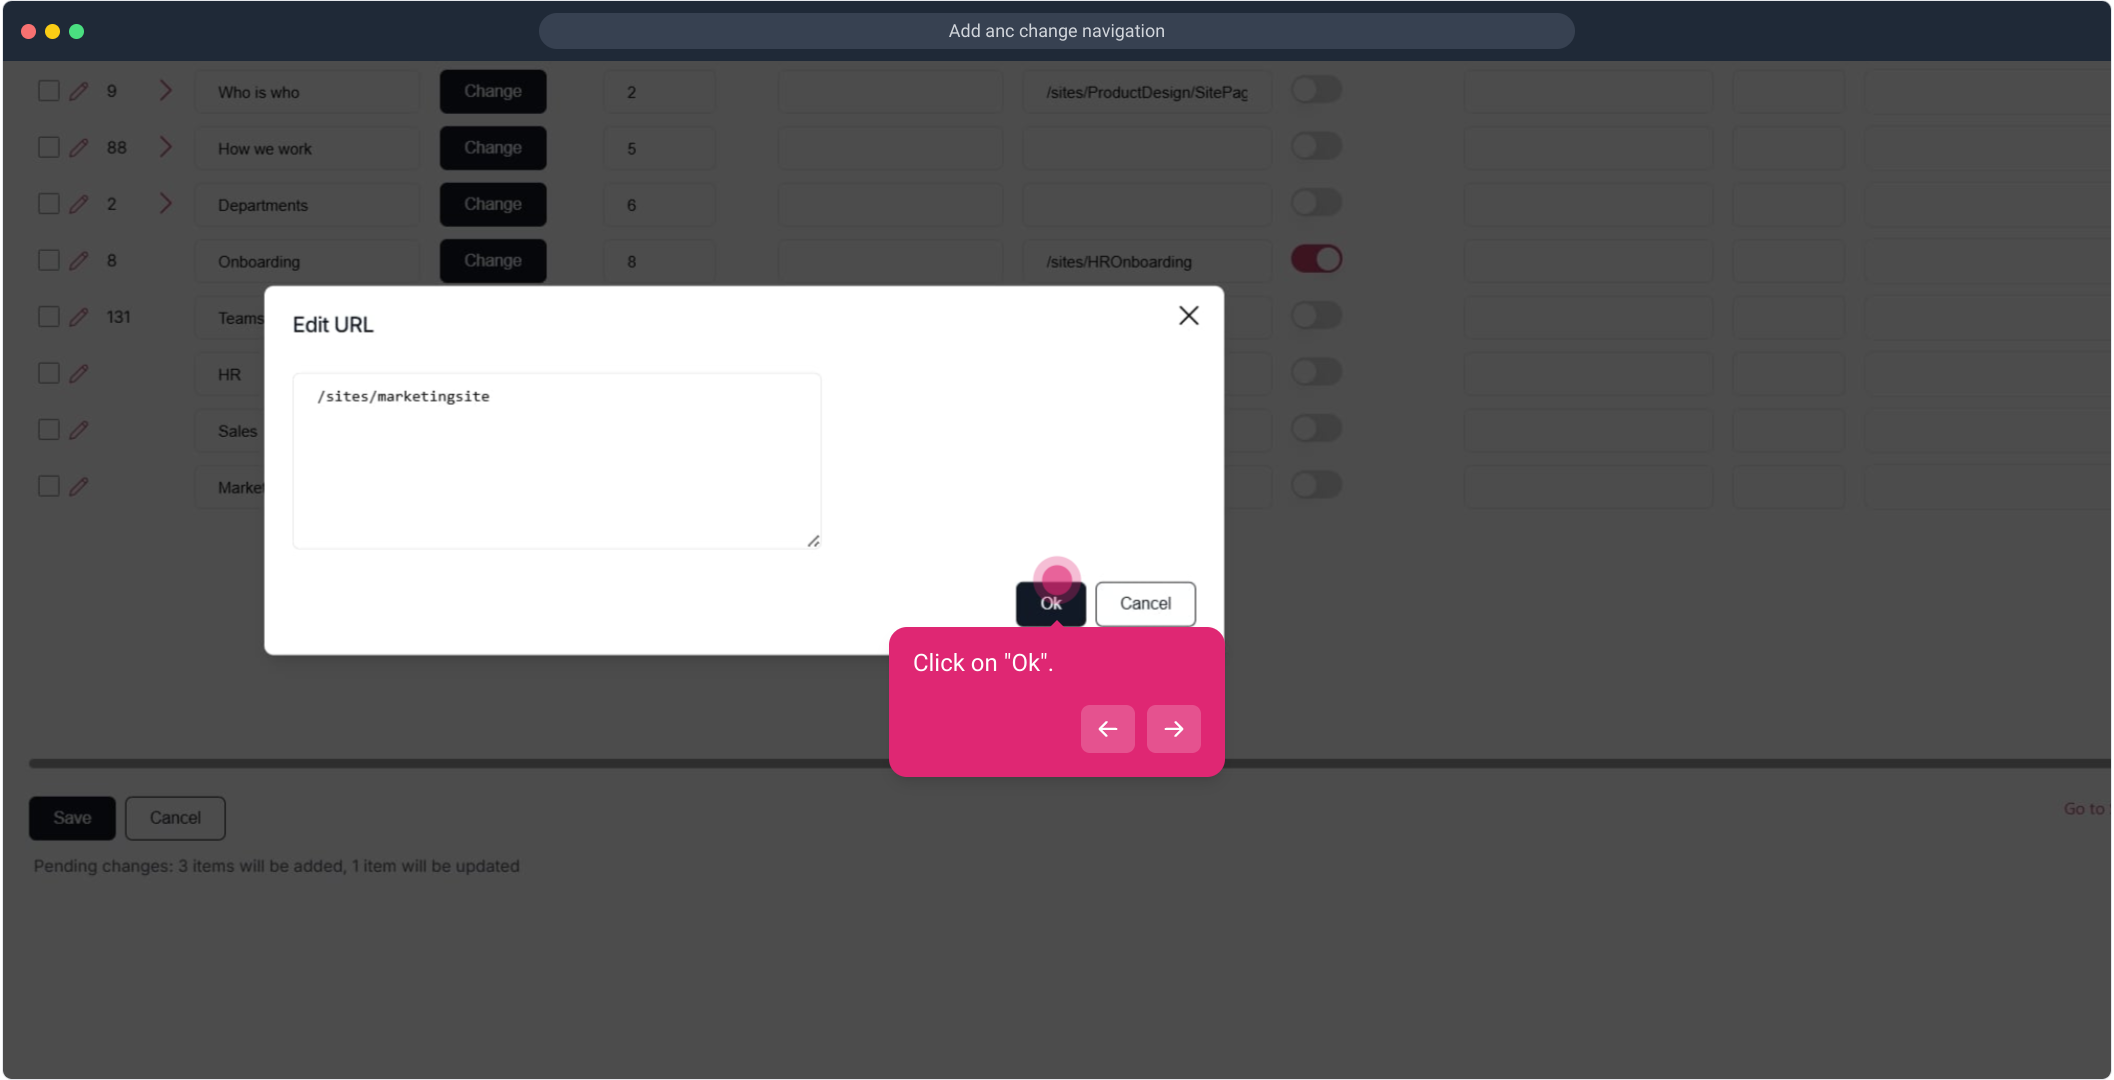This screenshot has height=1080, width=2114.
Task: Click Change button for Departments
Action: (493, 204)
